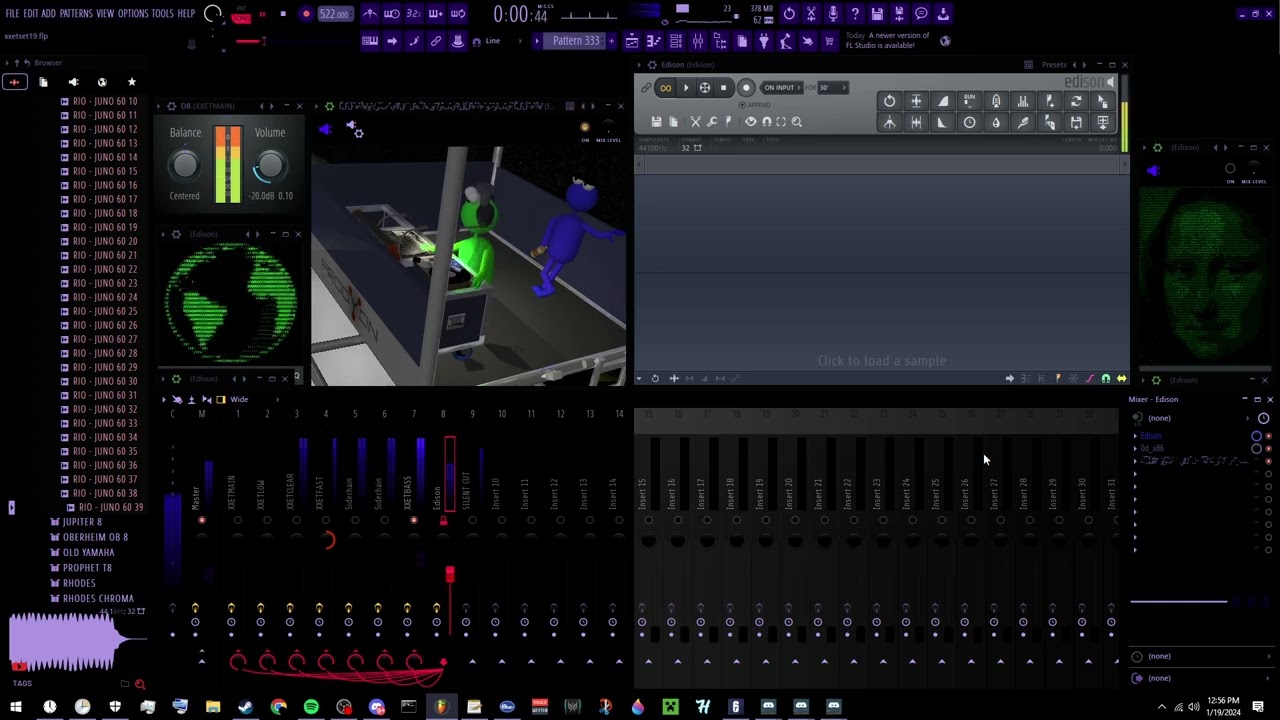1280x720 pixels.
Task: Open the Pattern 333 selector dropdown
Action: point(575,41)
